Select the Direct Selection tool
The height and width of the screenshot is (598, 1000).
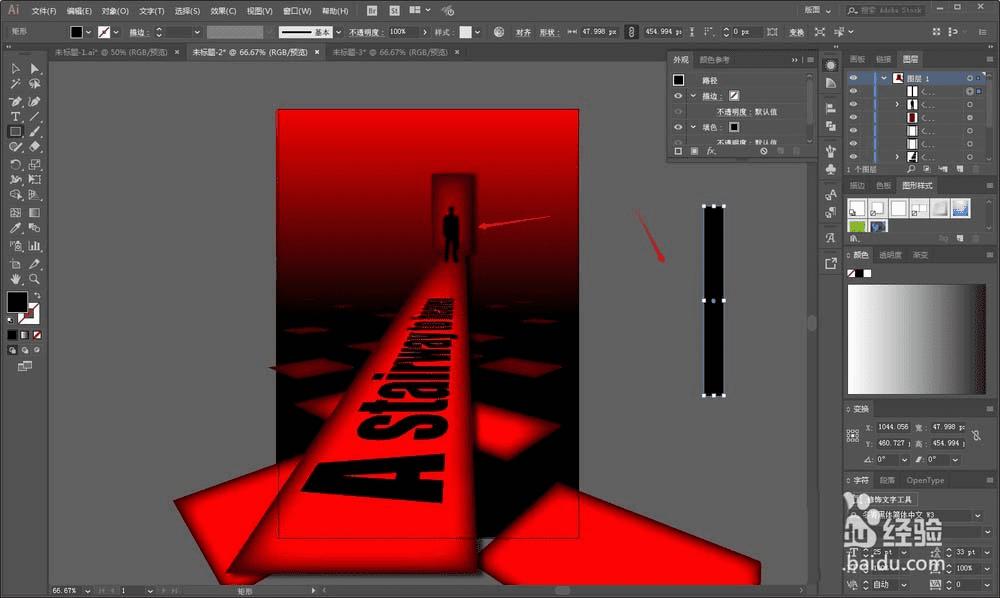pos(34,69)
